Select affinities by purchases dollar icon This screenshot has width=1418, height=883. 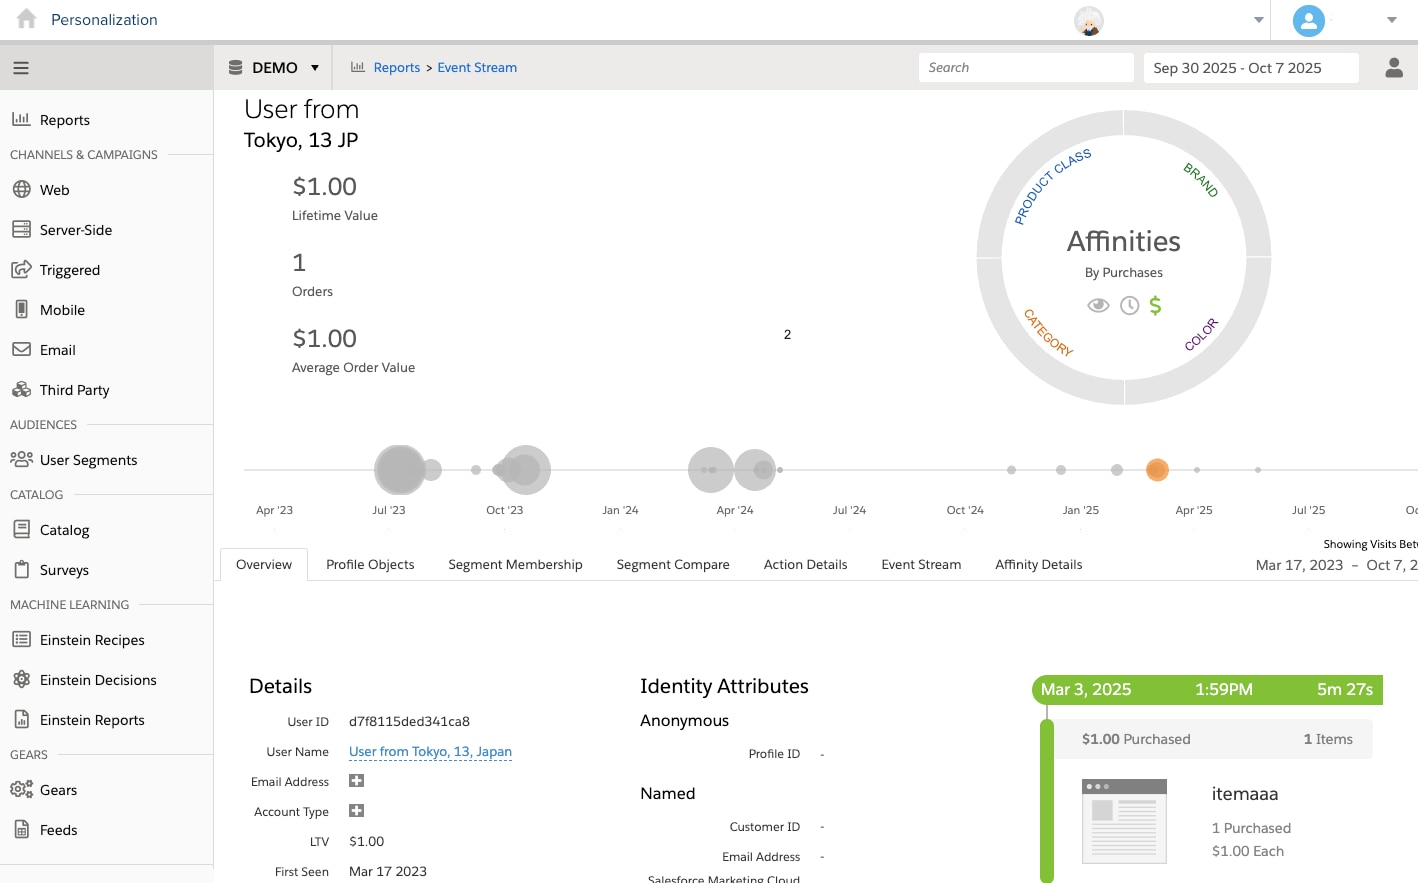tap(1156, 306)
